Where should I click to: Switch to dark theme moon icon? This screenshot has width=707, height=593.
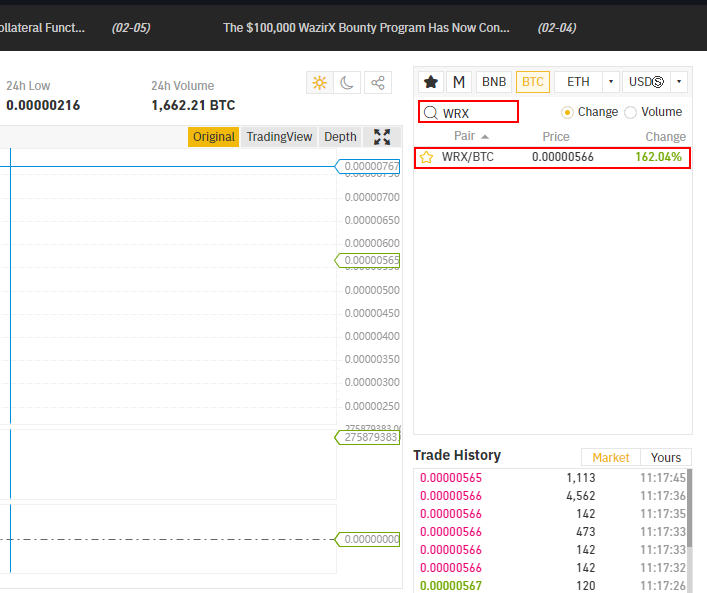pos(347,83)
